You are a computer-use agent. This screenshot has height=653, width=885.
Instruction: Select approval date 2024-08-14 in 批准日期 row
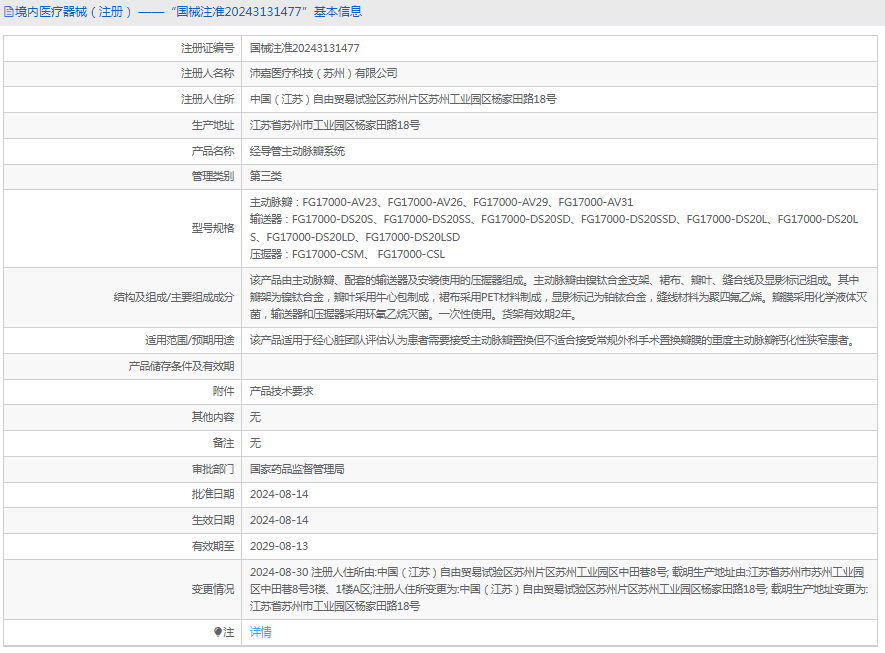279,494
